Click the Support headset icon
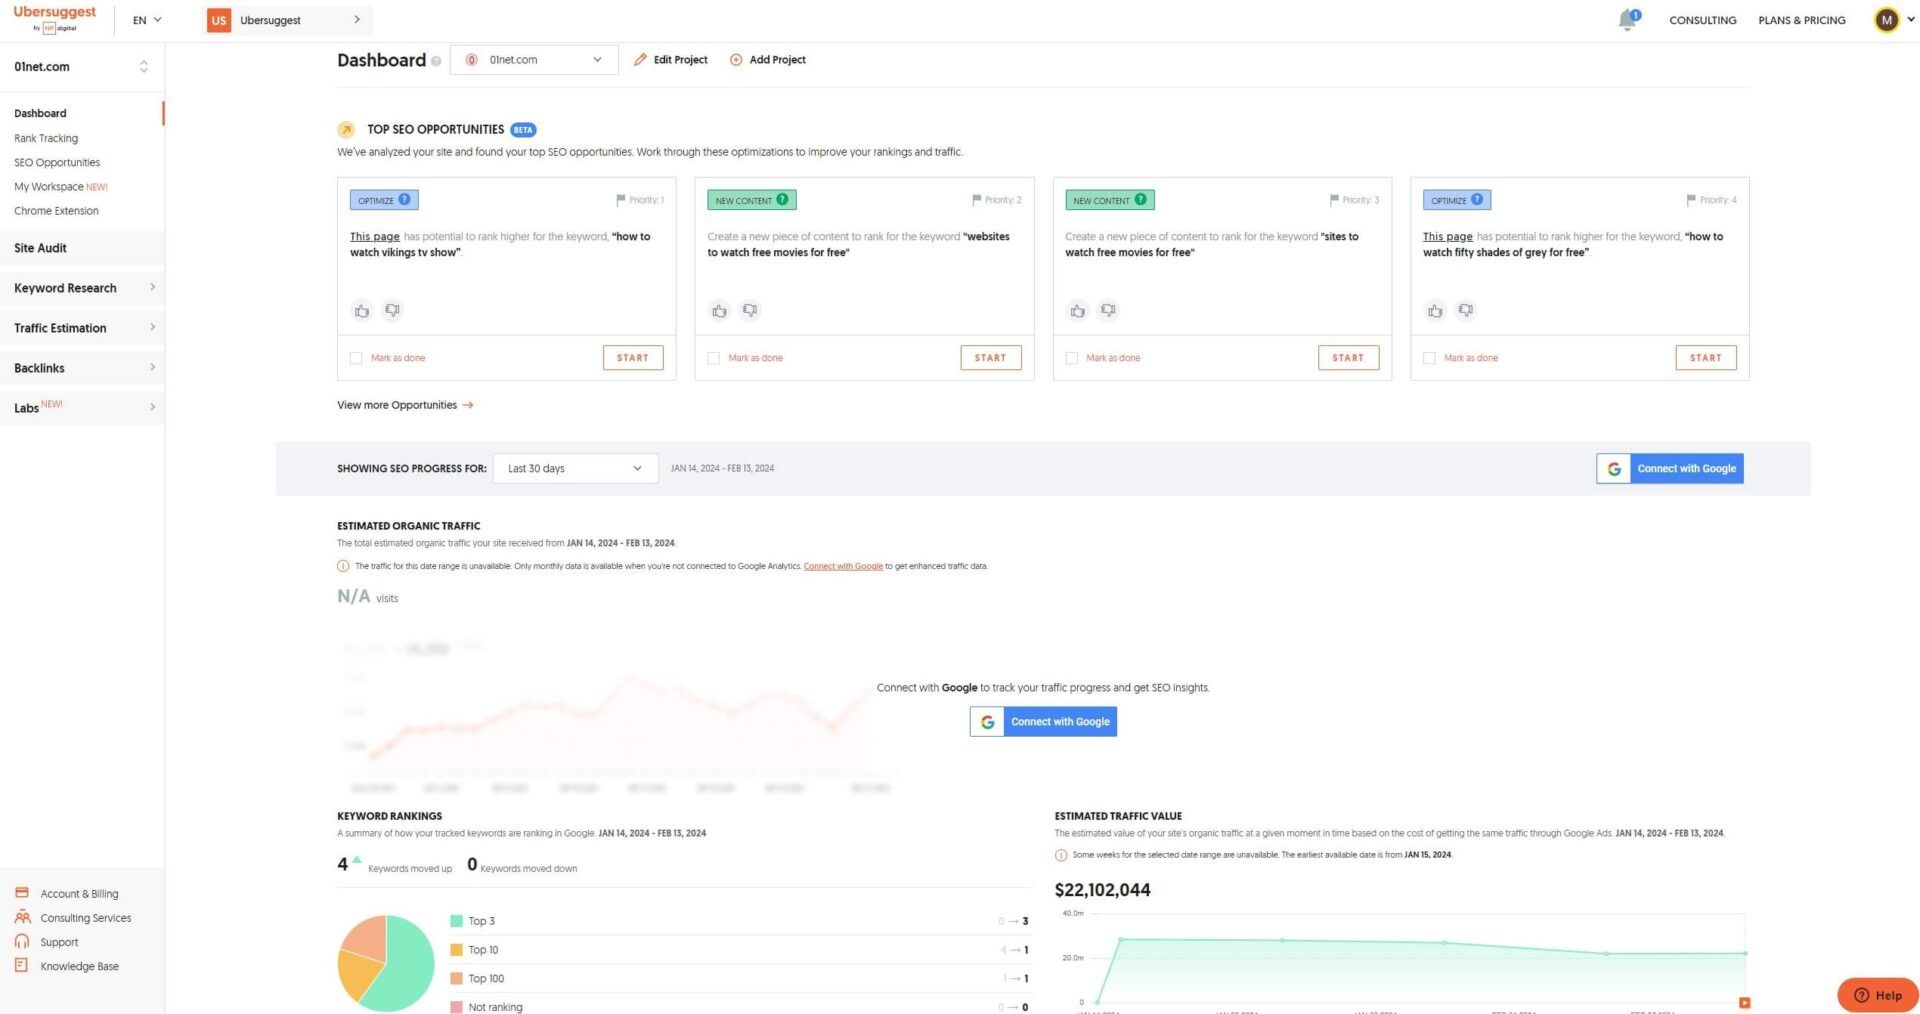Viewport: 1920px width, 1014px height. pyautogui.click(x=22, y=941)
